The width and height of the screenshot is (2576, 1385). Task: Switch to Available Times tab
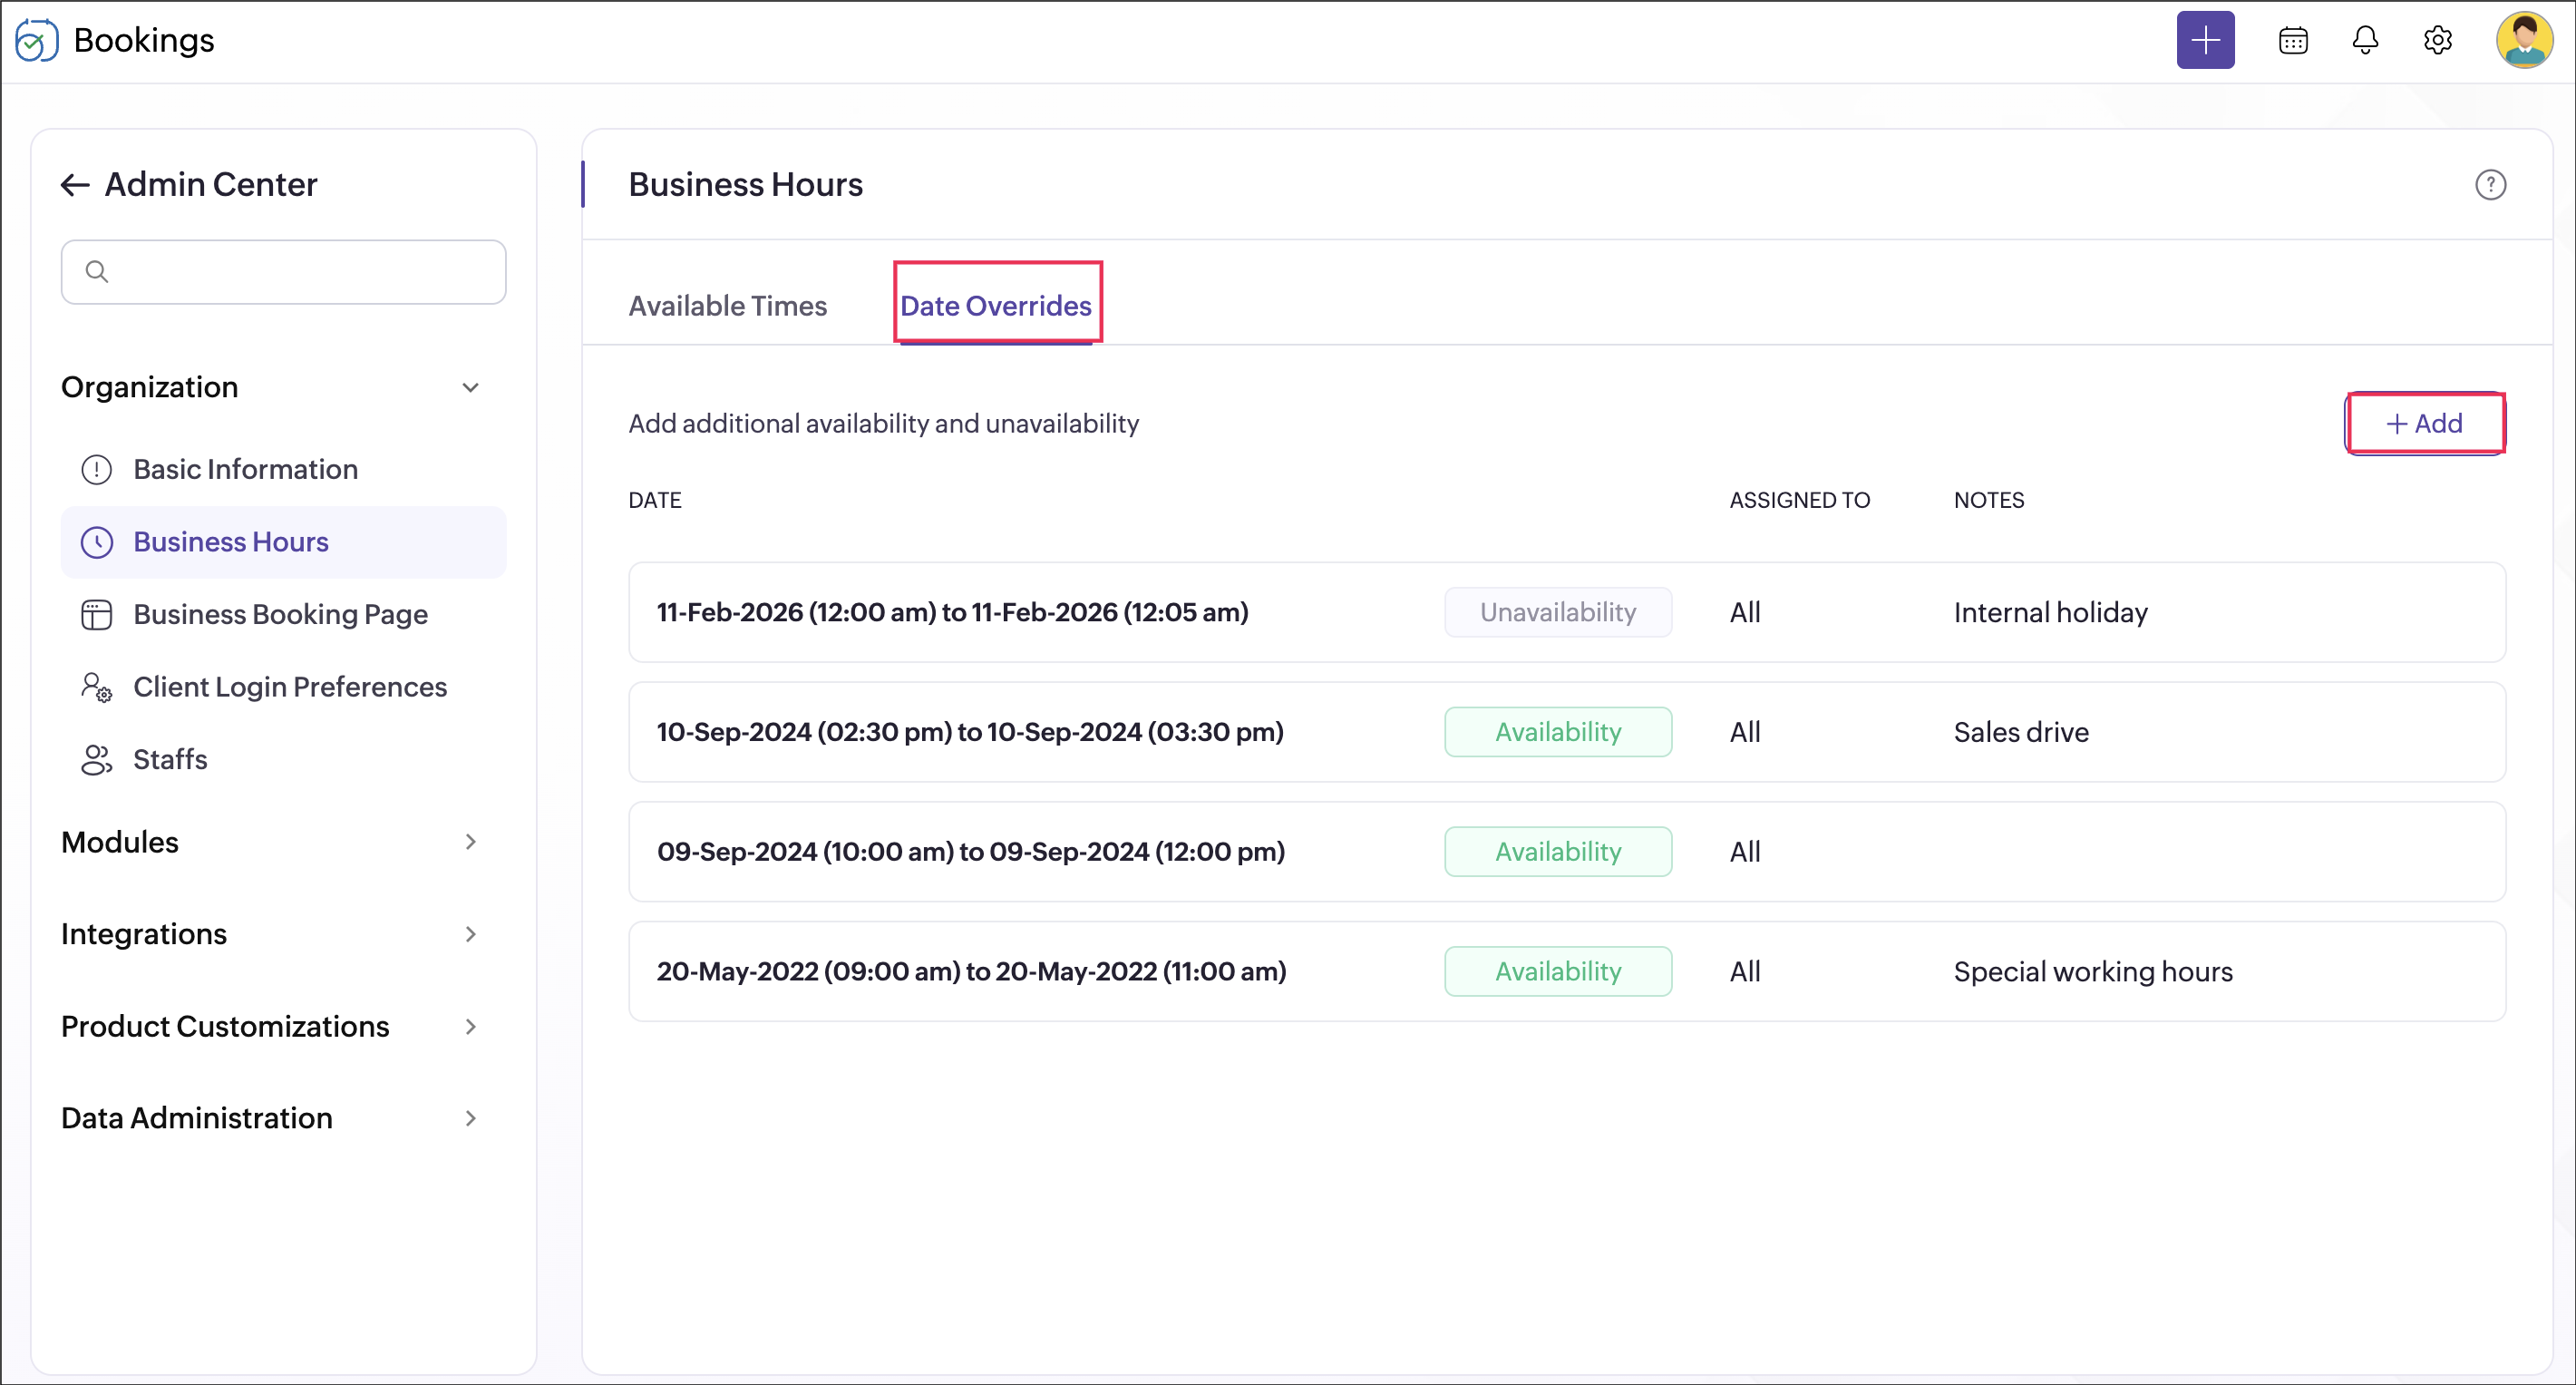[727, 306]
